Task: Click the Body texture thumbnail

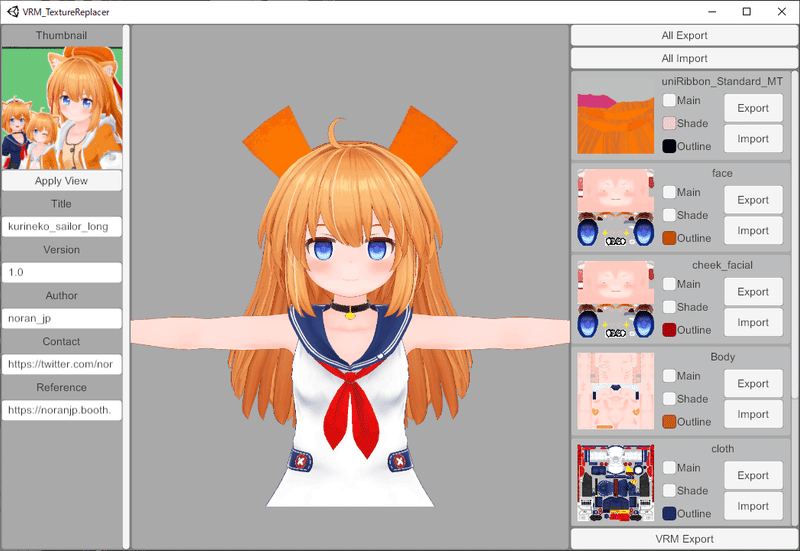Action: coord(615,391)
